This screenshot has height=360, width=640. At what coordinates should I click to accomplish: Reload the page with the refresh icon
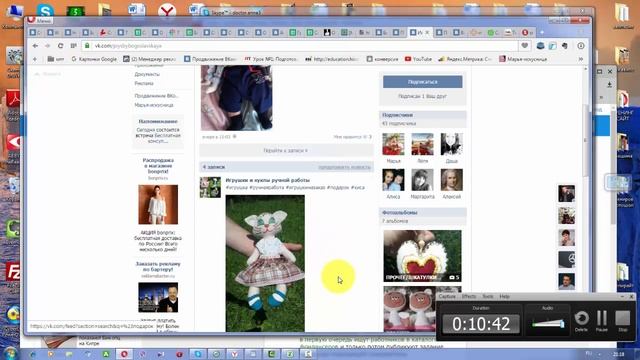[x=60, y=46]
